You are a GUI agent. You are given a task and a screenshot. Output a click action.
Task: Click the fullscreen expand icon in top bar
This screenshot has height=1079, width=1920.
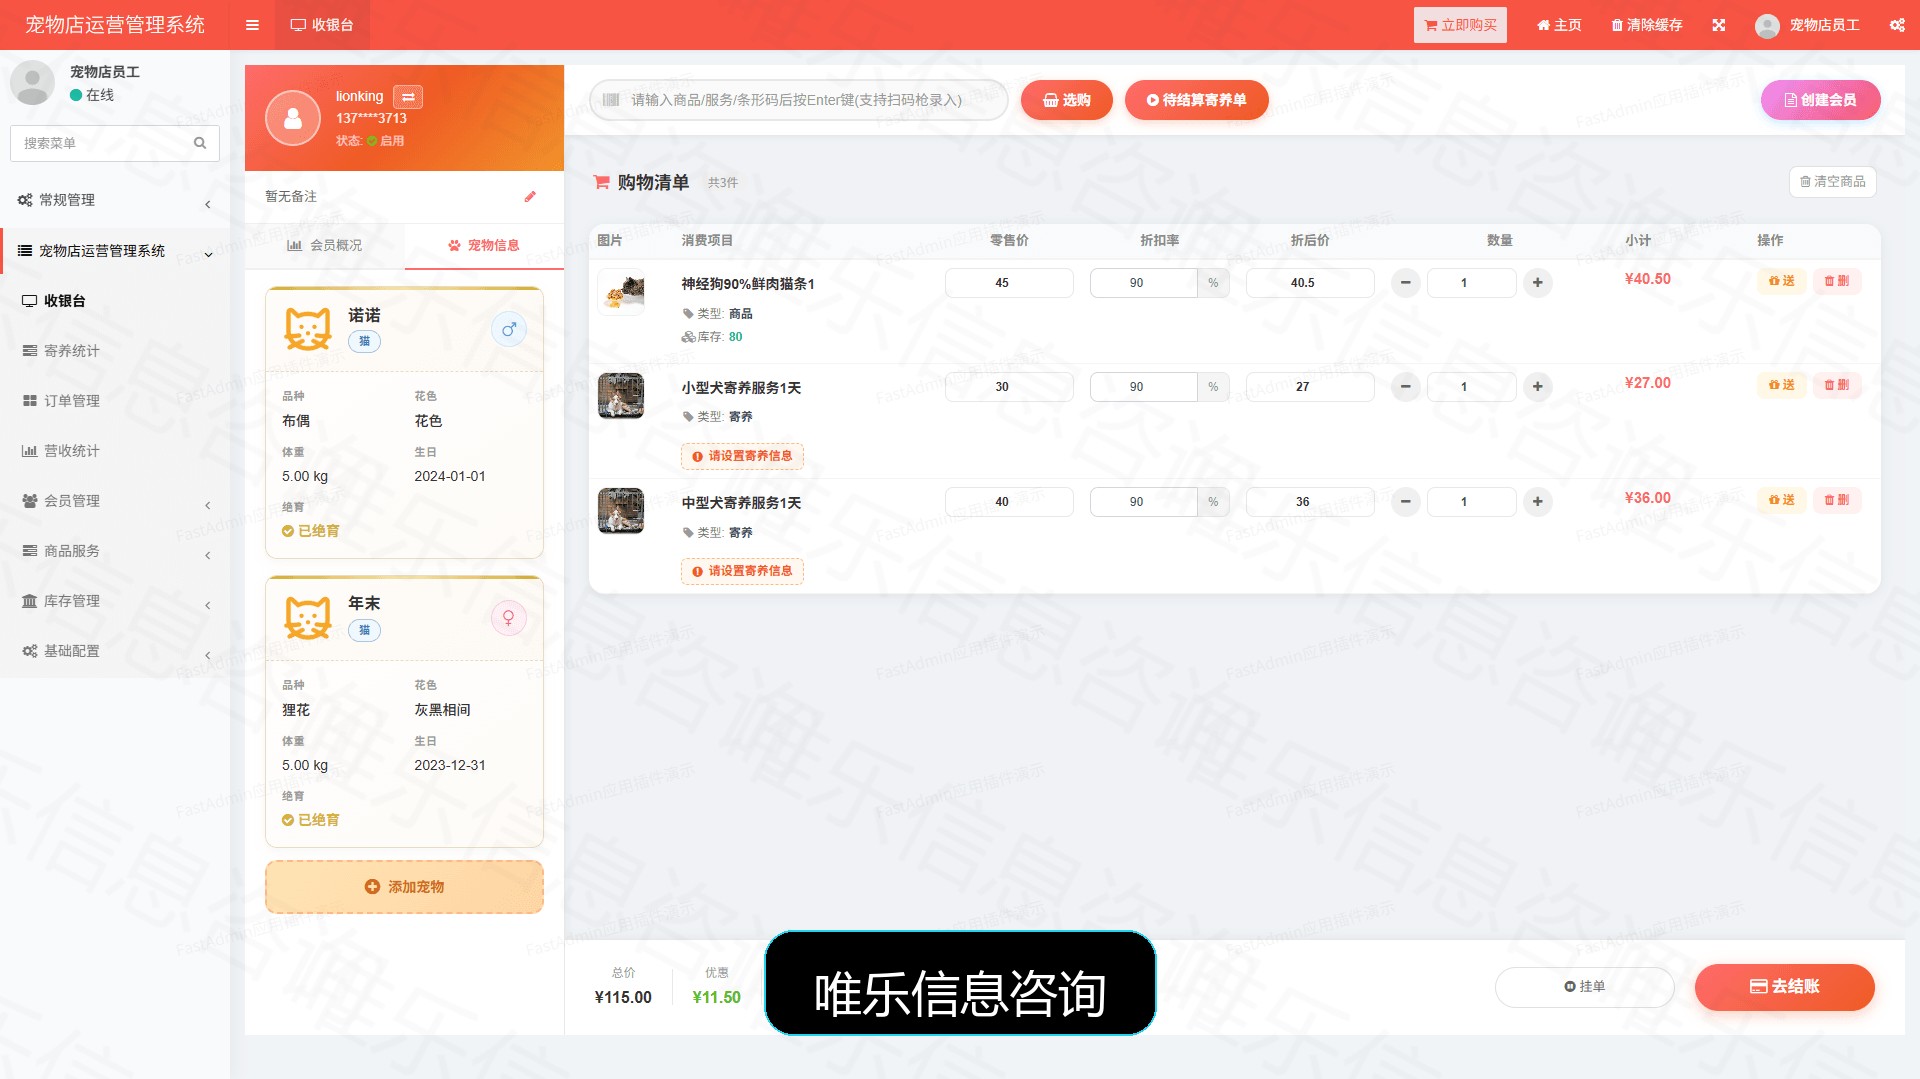coord(1718,25)
